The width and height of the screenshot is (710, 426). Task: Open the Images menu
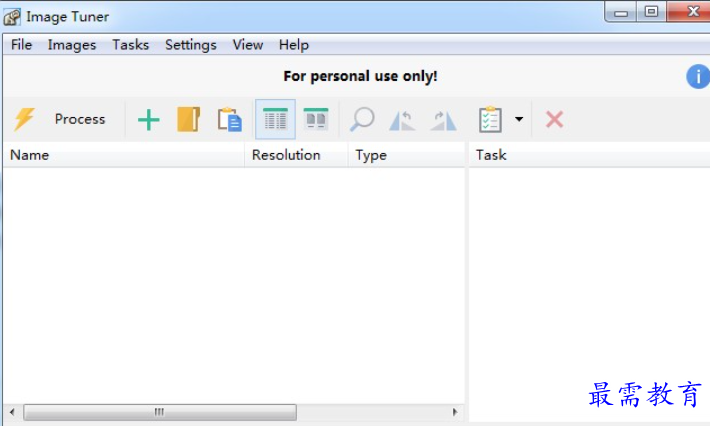(72, 45)
